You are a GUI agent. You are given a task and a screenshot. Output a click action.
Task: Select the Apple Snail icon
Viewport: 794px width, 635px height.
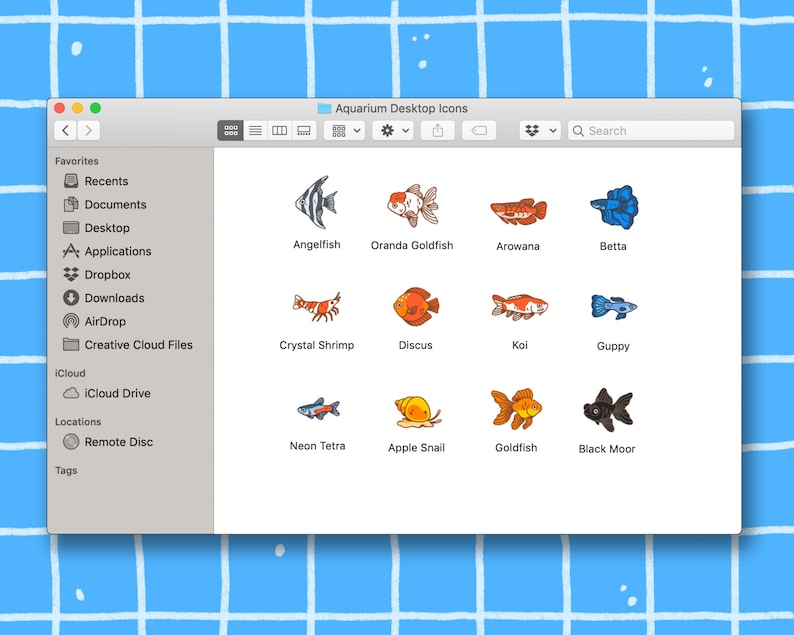[418, 412]
